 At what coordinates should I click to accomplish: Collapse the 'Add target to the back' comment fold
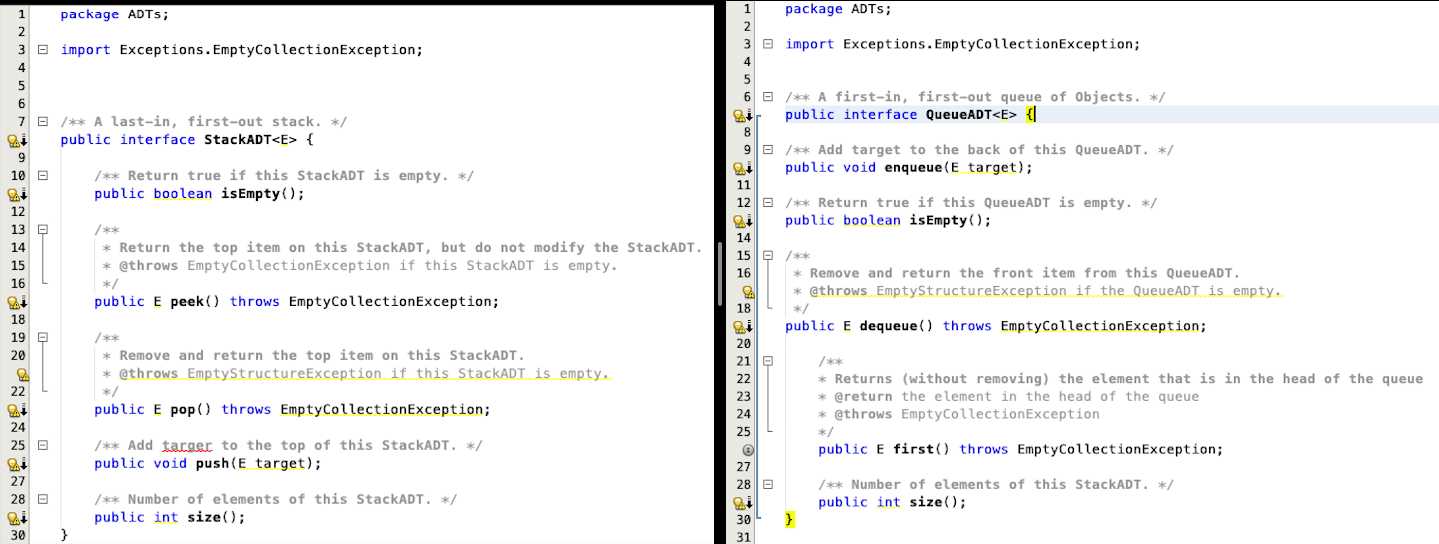(768, 150)
